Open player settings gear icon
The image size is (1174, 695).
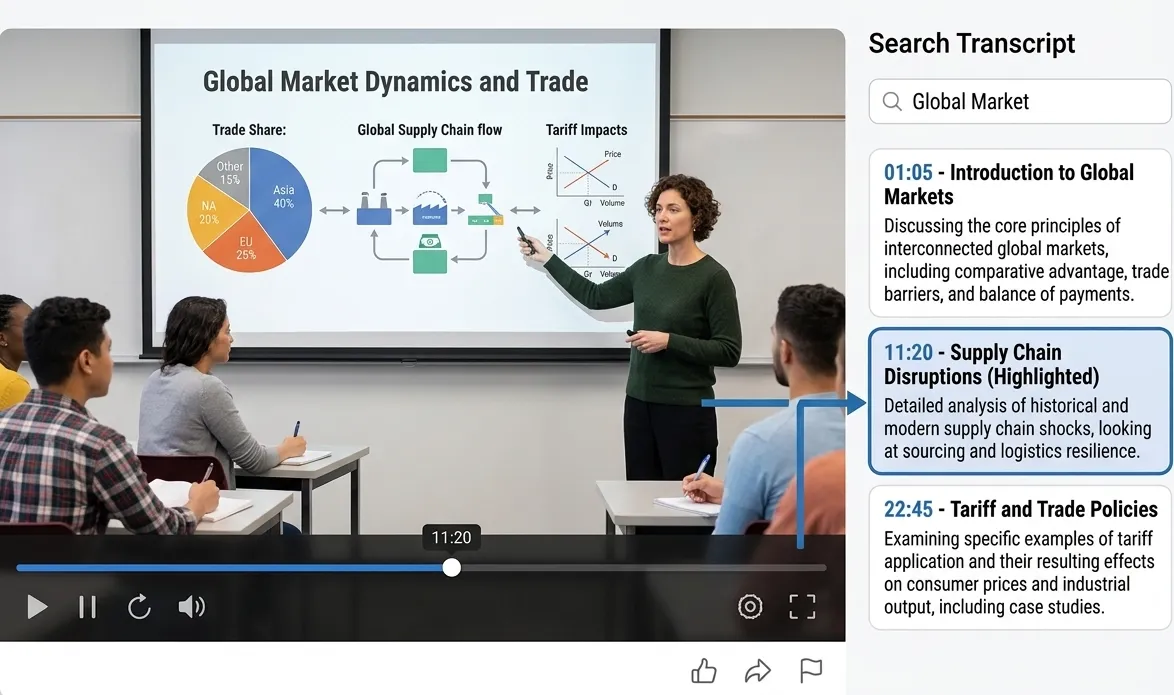pyautogui.click(x=750, y=606)
